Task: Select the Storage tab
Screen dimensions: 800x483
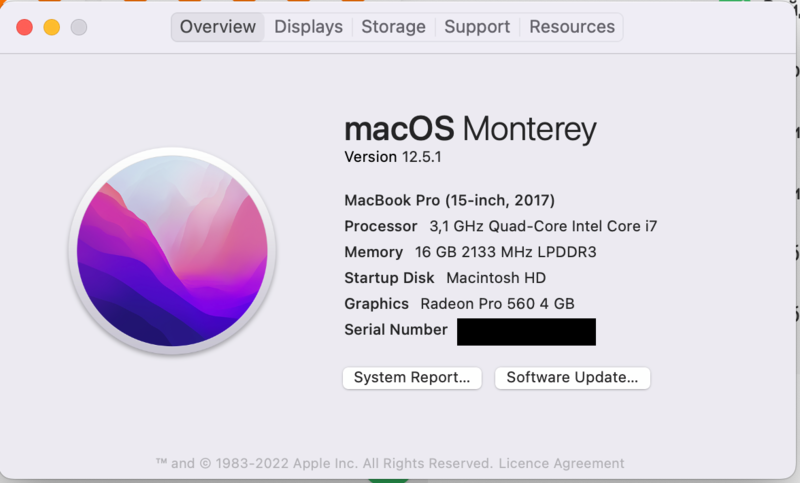Action: 393,27
